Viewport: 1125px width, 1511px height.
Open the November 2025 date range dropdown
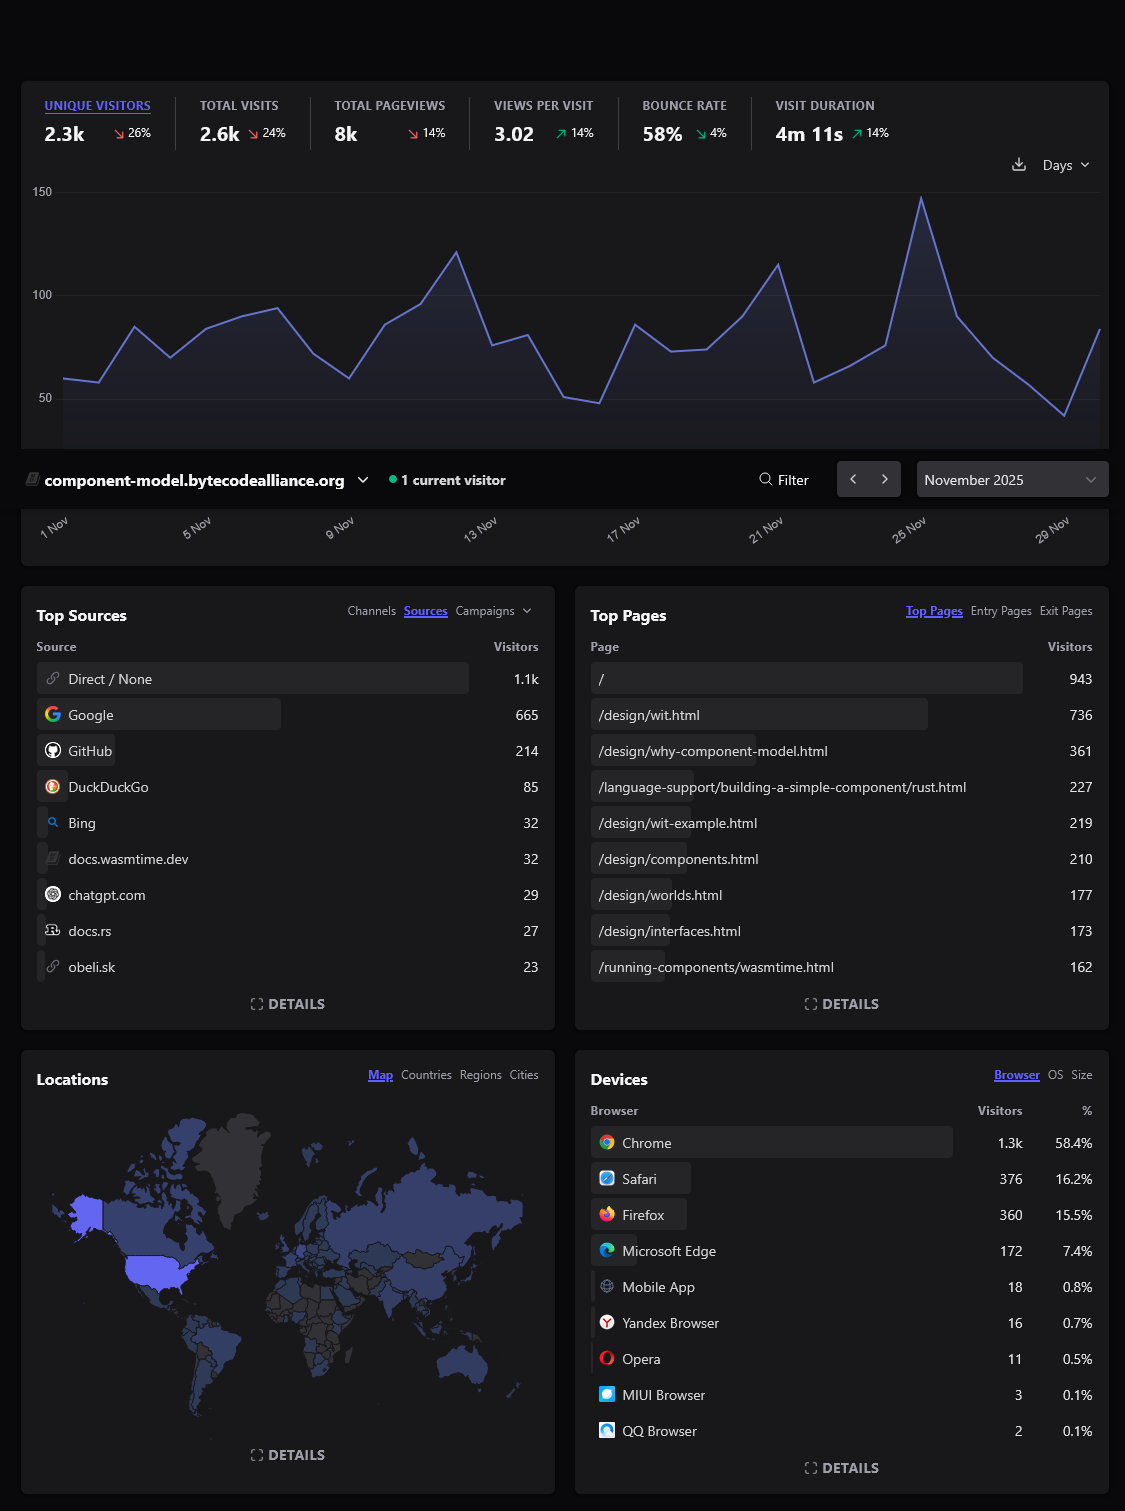point(1011,480)
